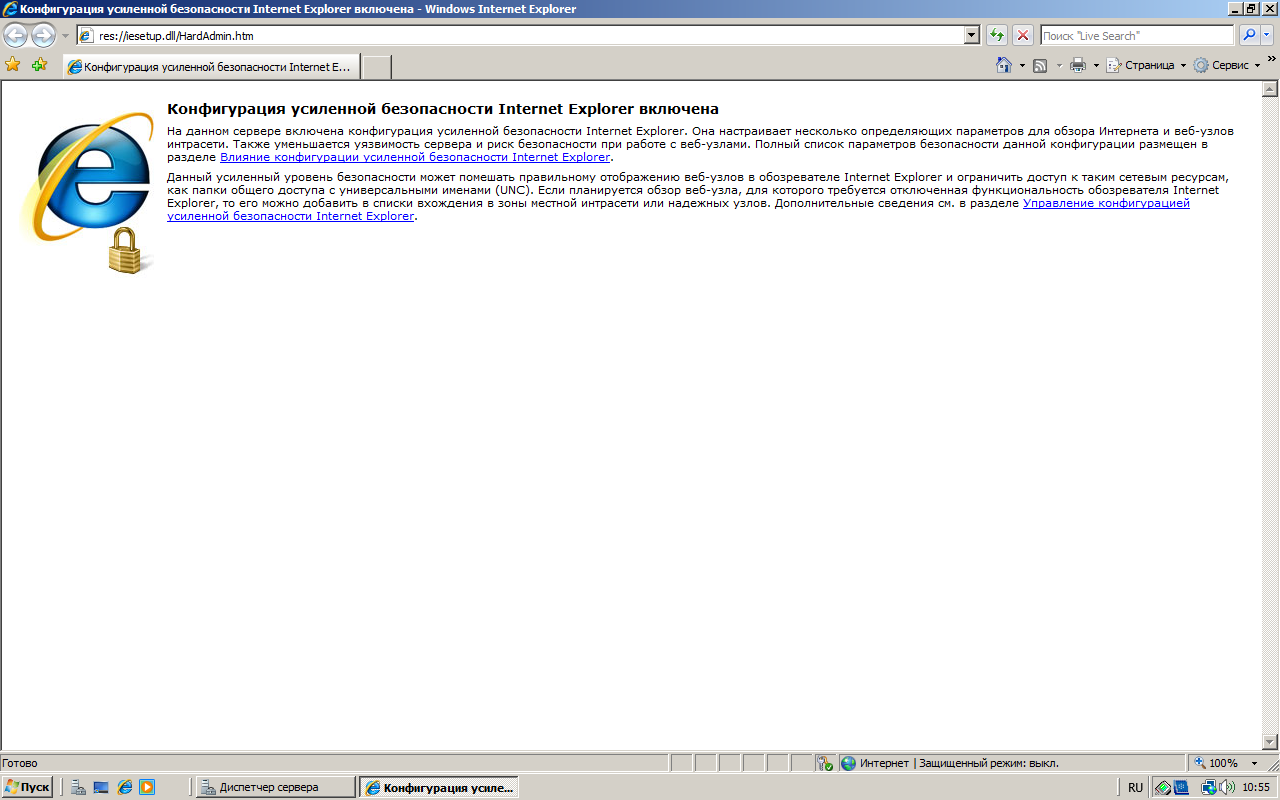Expand the feeds dropdown arrow
1280x800 pixels.
point(1059,66)
